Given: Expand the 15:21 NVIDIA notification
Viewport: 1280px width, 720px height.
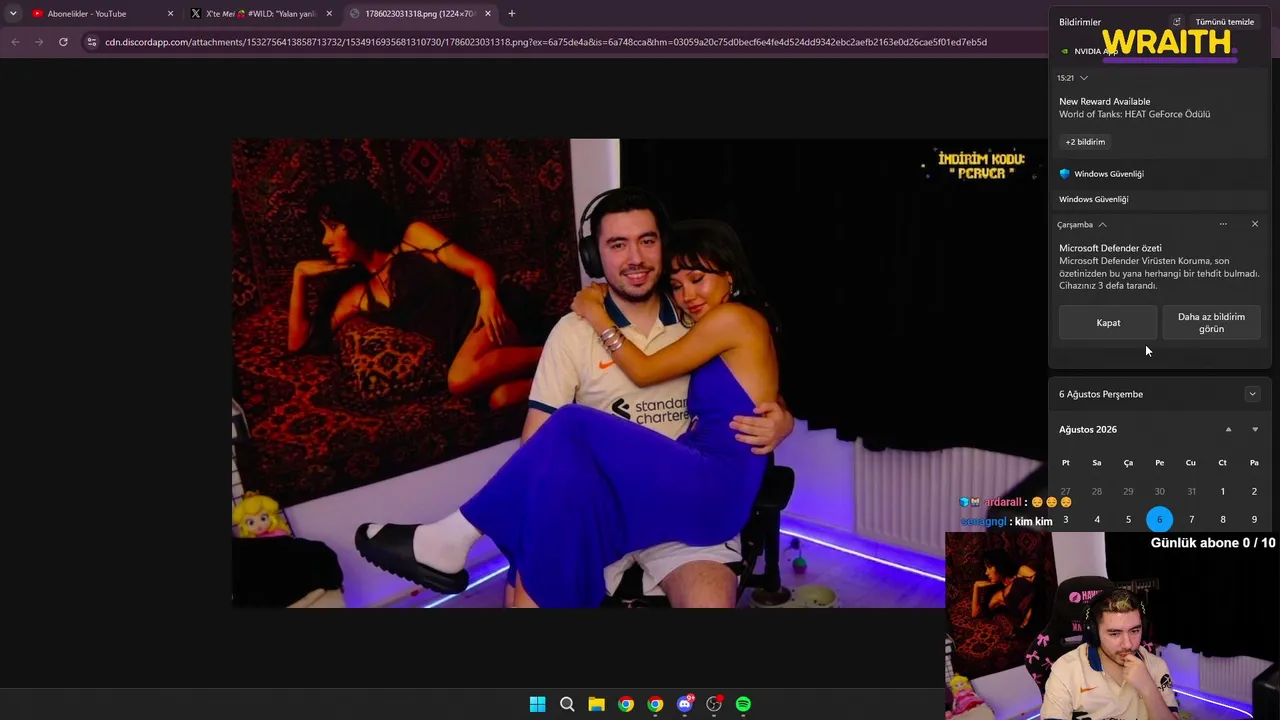Looking at the screenshot, I should click(1083, 78).
